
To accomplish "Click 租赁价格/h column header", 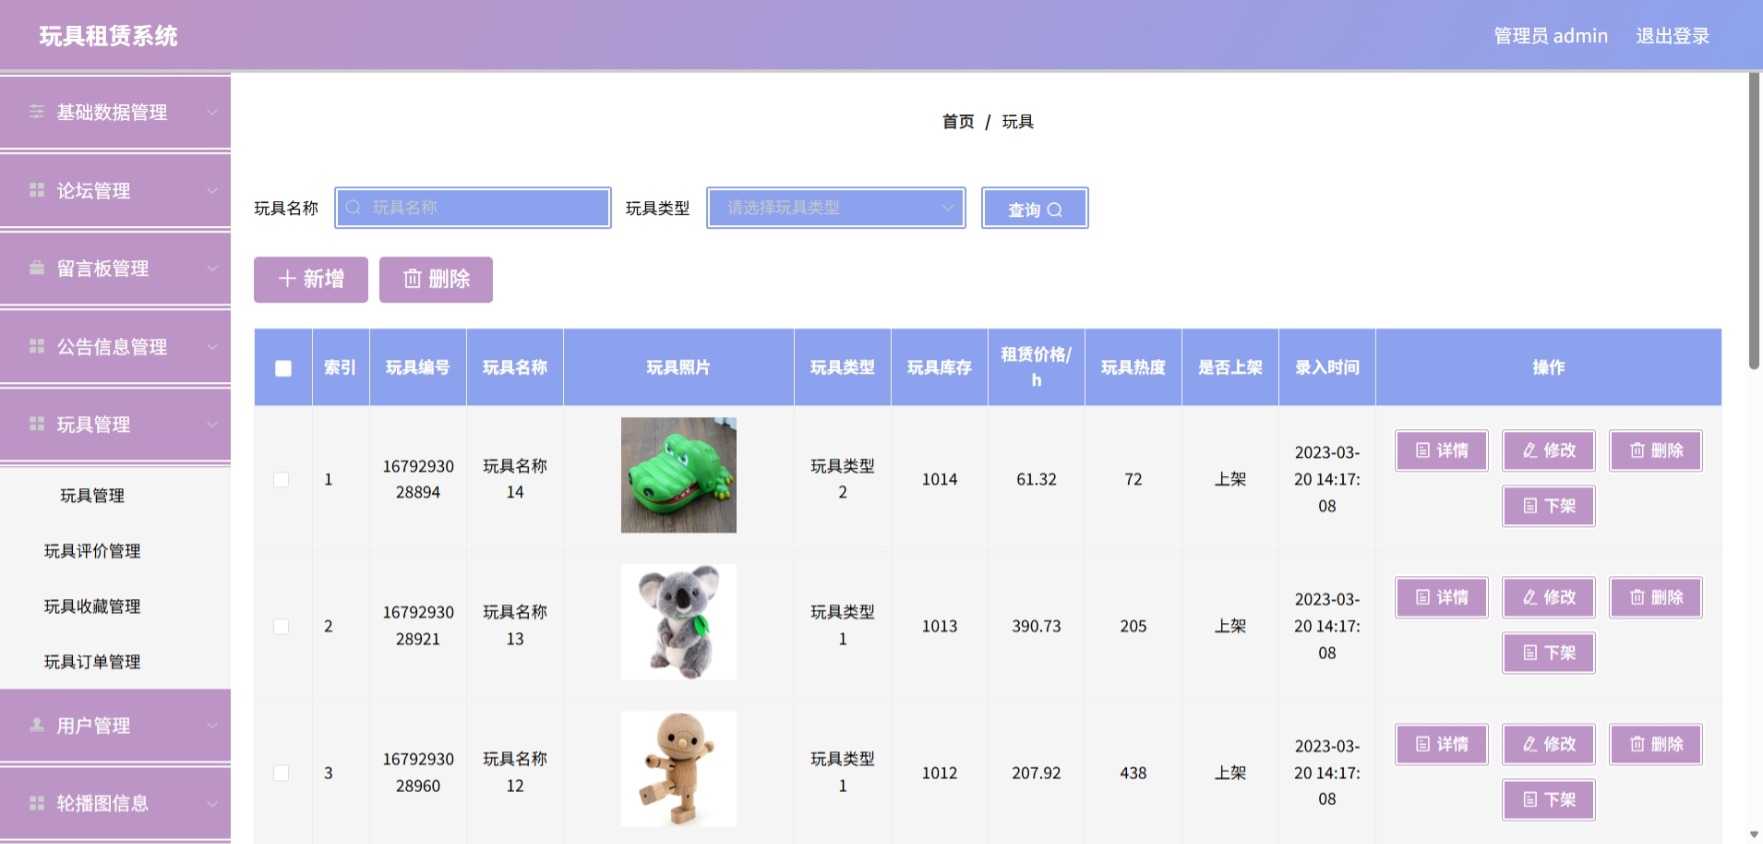I will click(1036, 367).
